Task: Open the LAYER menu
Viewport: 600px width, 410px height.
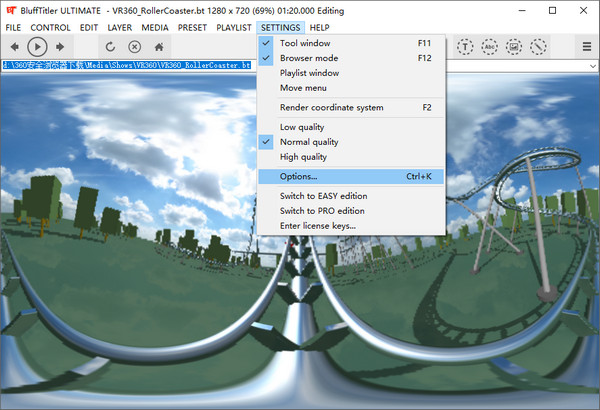Action: point(119,28)
